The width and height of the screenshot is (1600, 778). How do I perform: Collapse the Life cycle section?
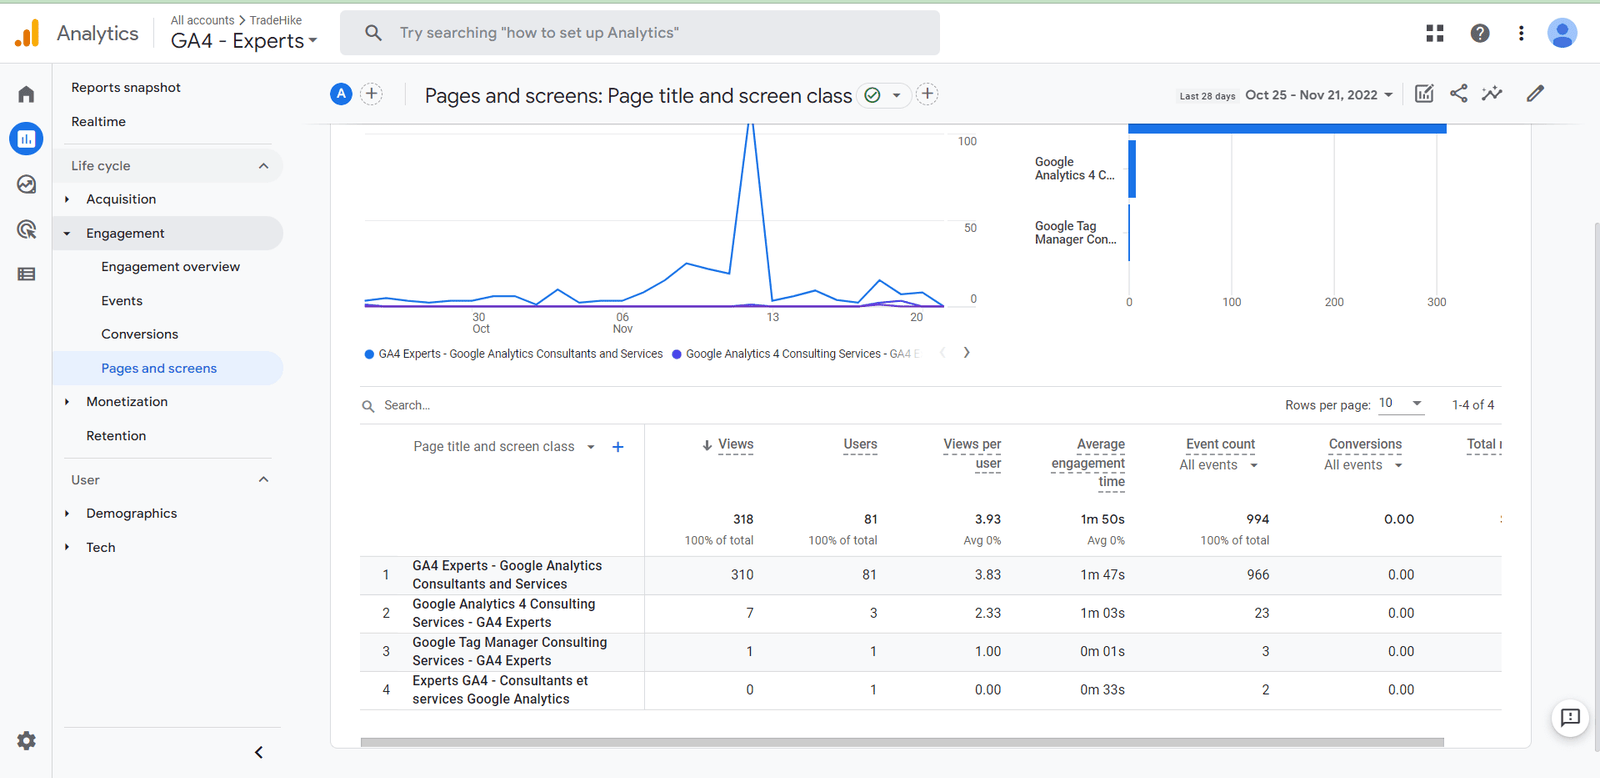(x=263, y=166)
